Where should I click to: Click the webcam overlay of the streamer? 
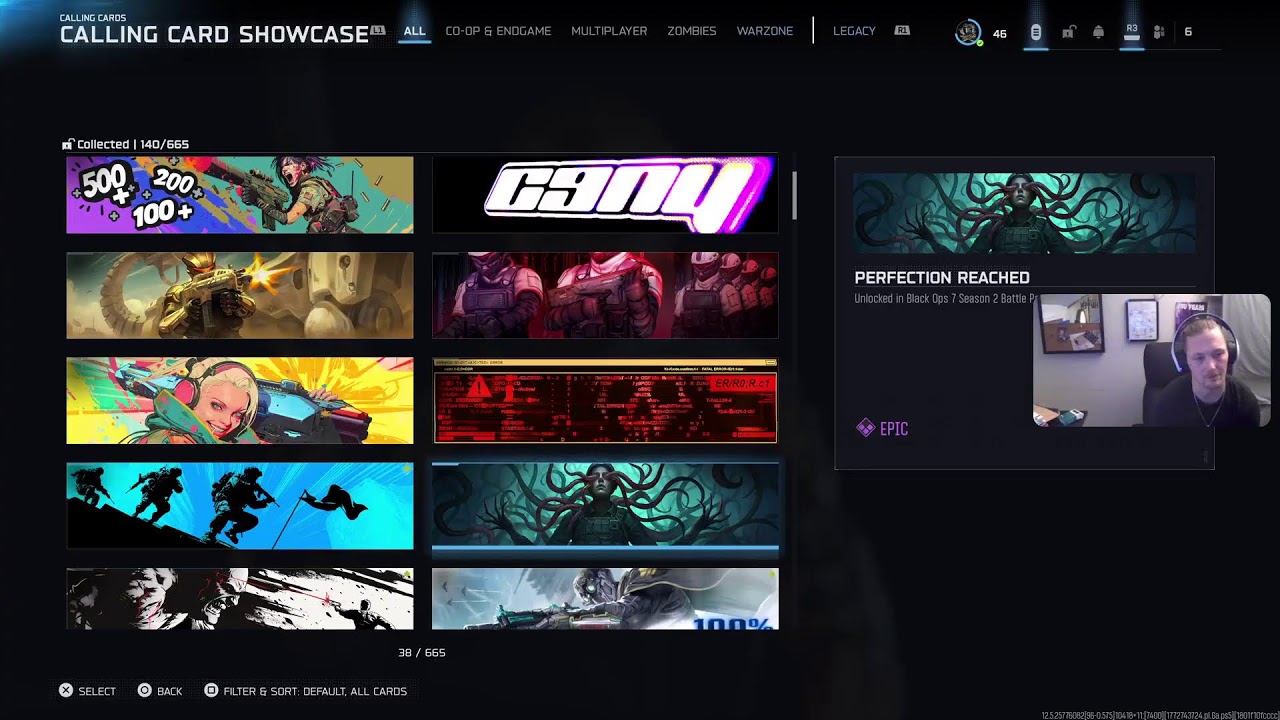(1151, 360)
